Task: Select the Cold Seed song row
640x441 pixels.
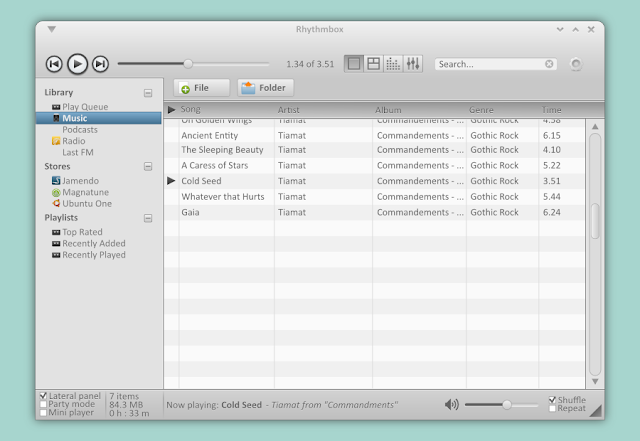Action: 374,181
